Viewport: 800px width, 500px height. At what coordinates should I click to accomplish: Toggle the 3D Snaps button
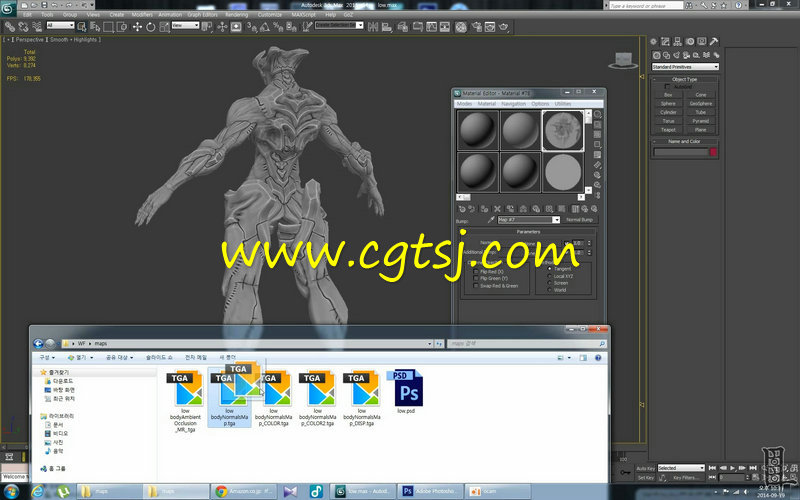coord(251,27)
